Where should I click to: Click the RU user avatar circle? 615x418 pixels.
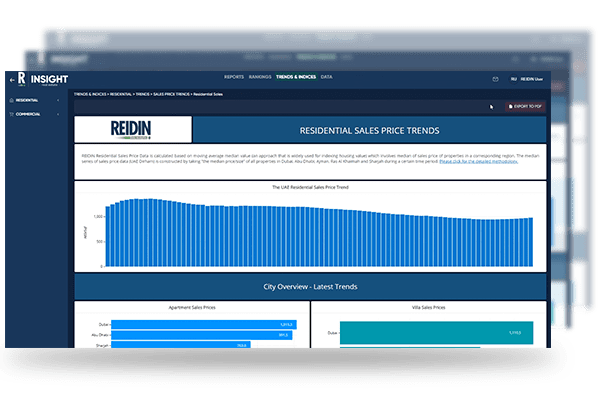click(513, 79)
